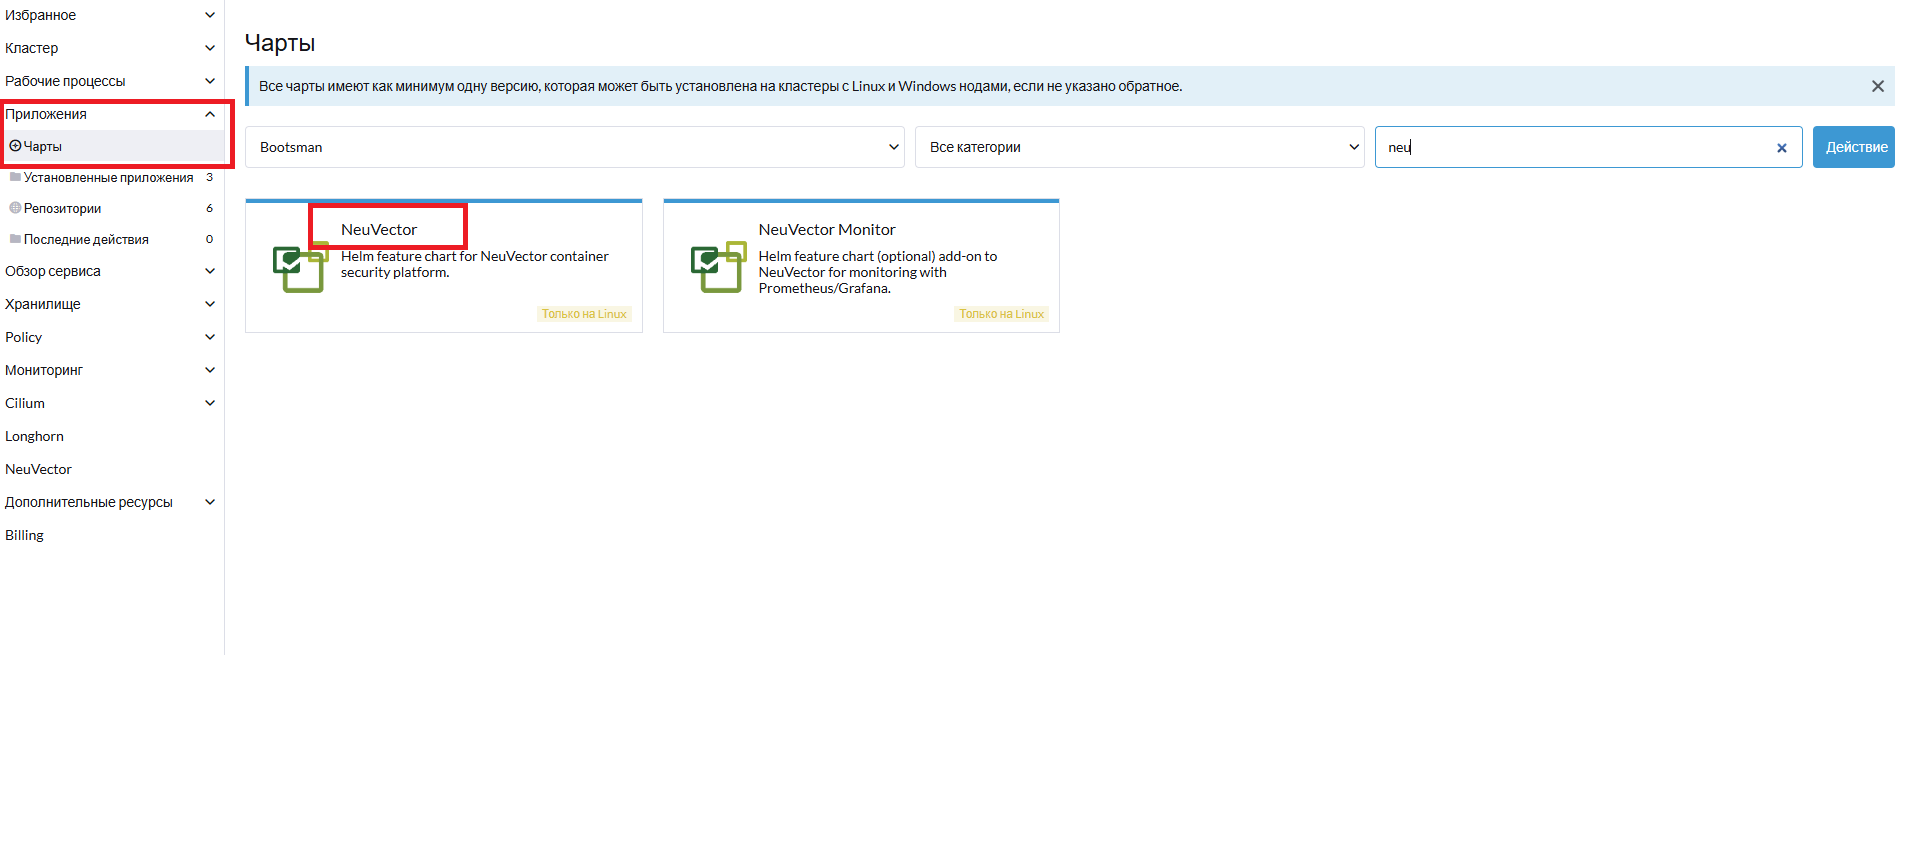Screen dimensions: 1906x851
Task: Open Repositories globe icon item
Action: coord(15,208)
